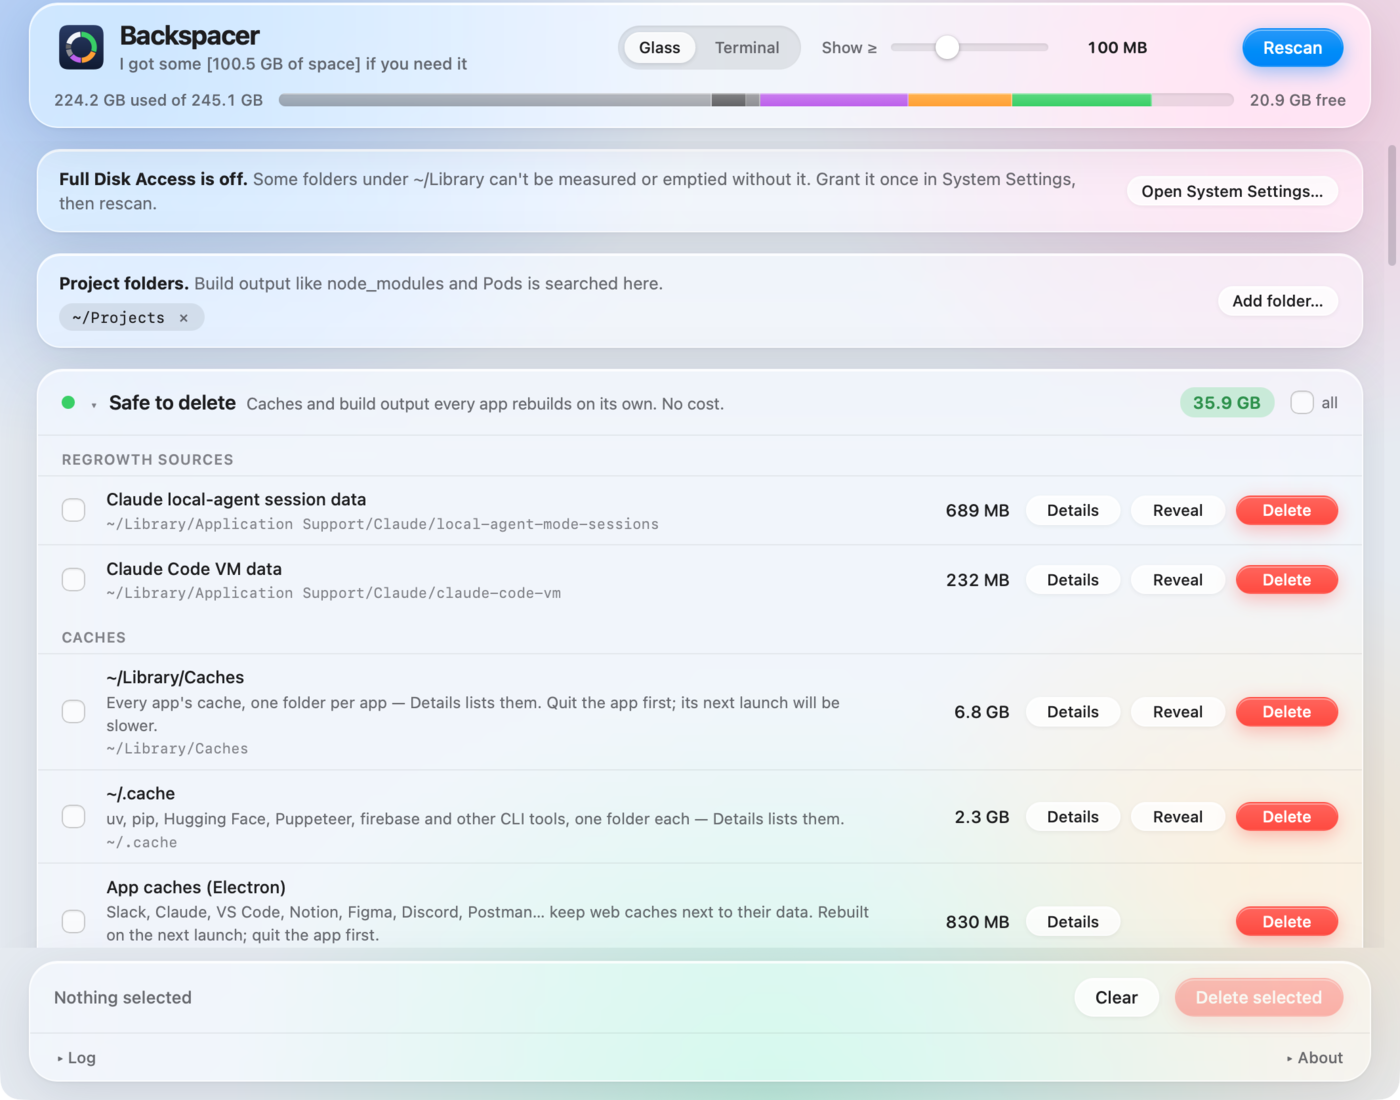Click the '232 MB' size value
1400x1100 pixels.
(977, 580)
